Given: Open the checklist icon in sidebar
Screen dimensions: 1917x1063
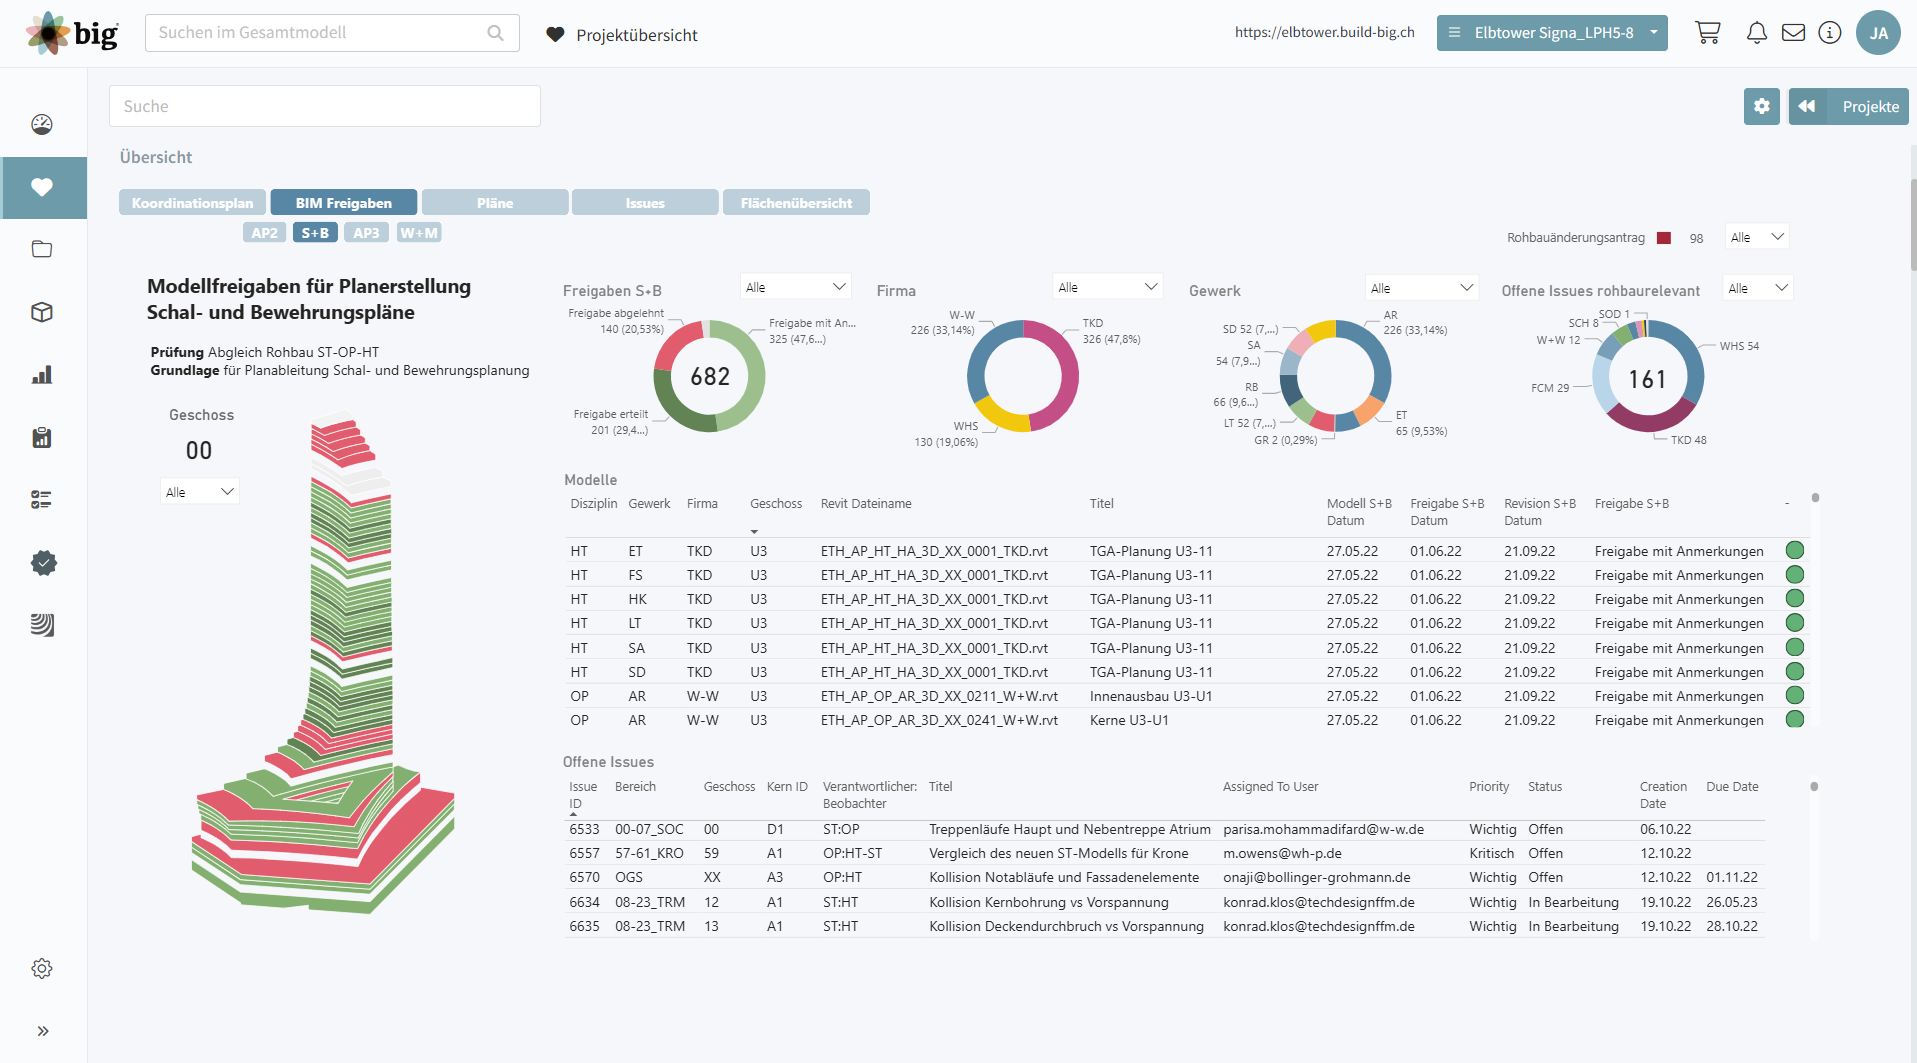Looking at the screenshot, I should 42,500.
